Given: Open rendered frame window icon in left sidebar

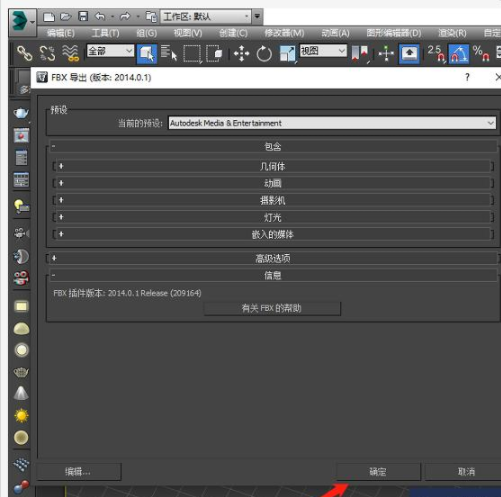Looking at the screenshot, I should click(x=21, y=135).
